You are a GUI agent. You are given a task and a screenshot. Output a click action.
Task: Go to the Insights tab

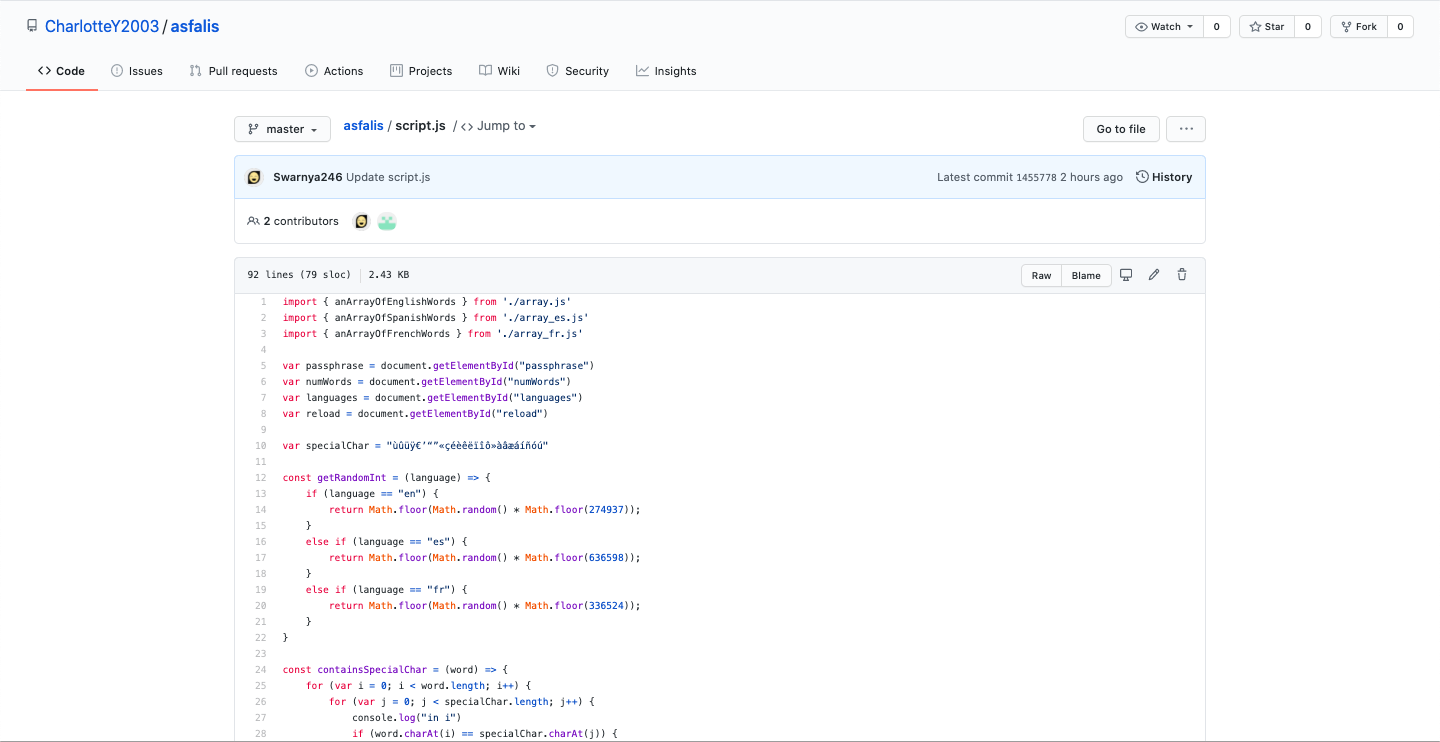click(666, 71)
